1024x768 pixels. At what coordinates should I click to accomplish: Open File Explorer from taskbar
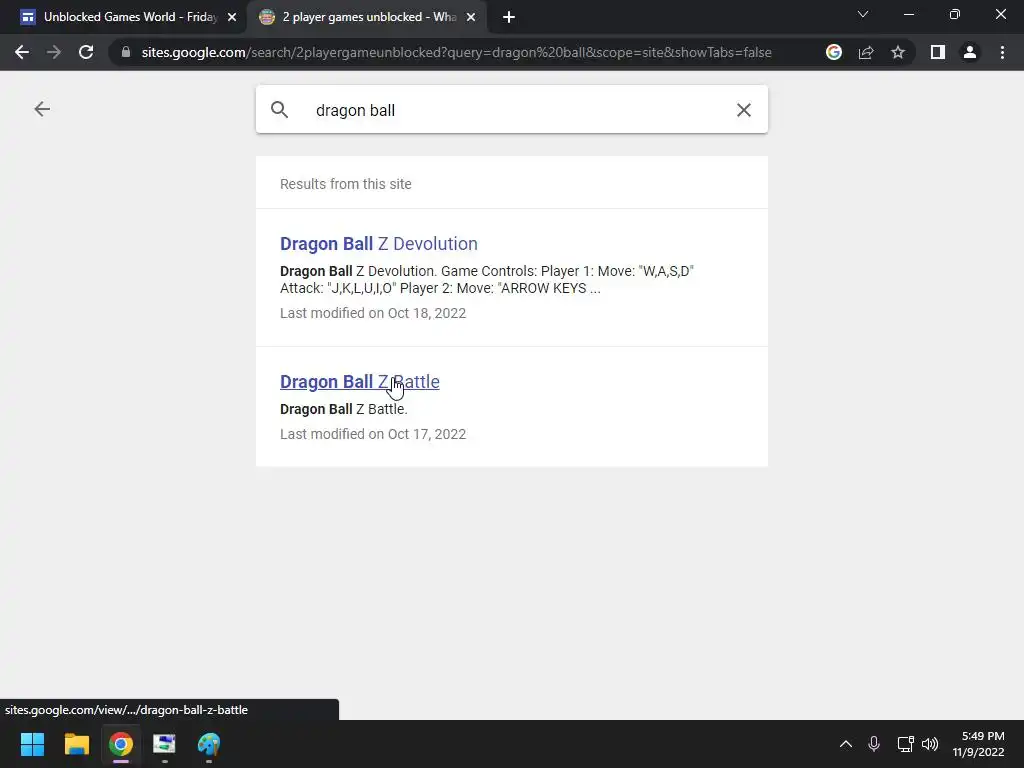pos(76,744)
